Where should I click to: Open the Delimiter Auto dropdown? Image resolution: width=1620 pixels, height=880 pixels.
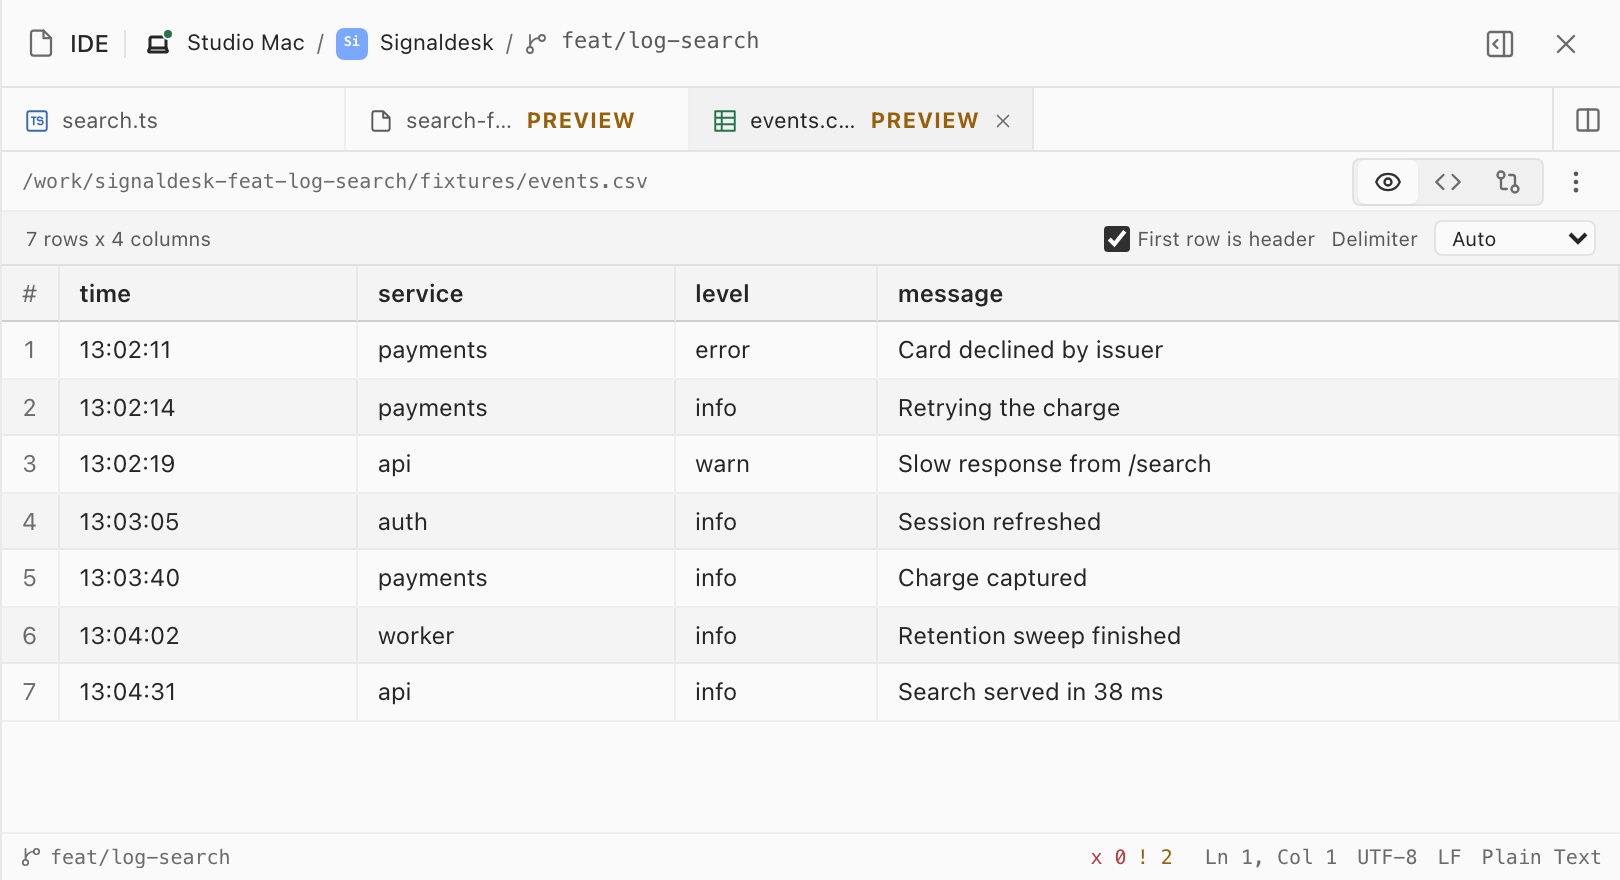pos(1515,239)
